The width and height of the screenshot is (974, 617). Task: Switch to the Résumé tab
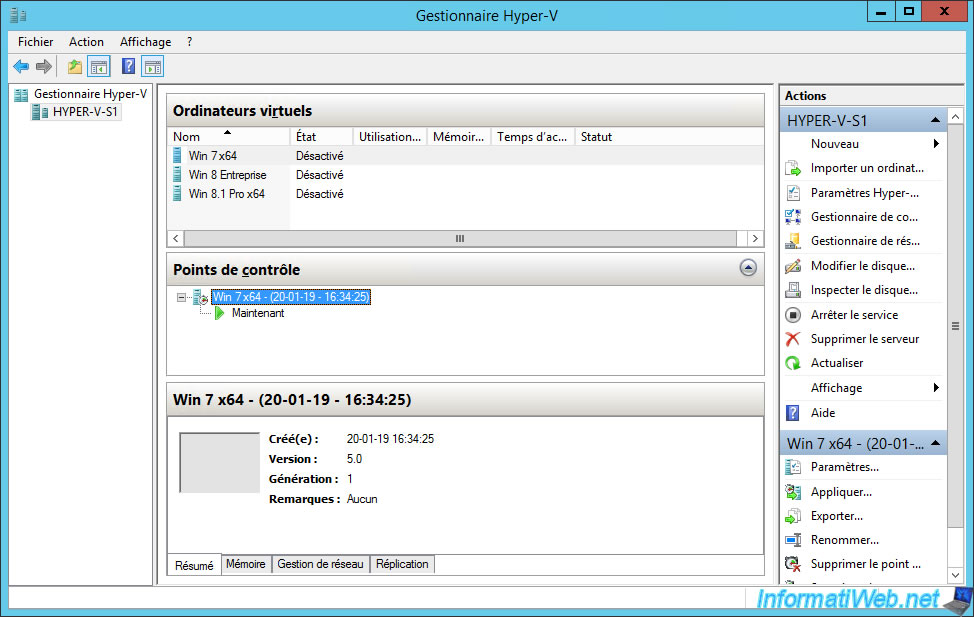coord(194,565)
